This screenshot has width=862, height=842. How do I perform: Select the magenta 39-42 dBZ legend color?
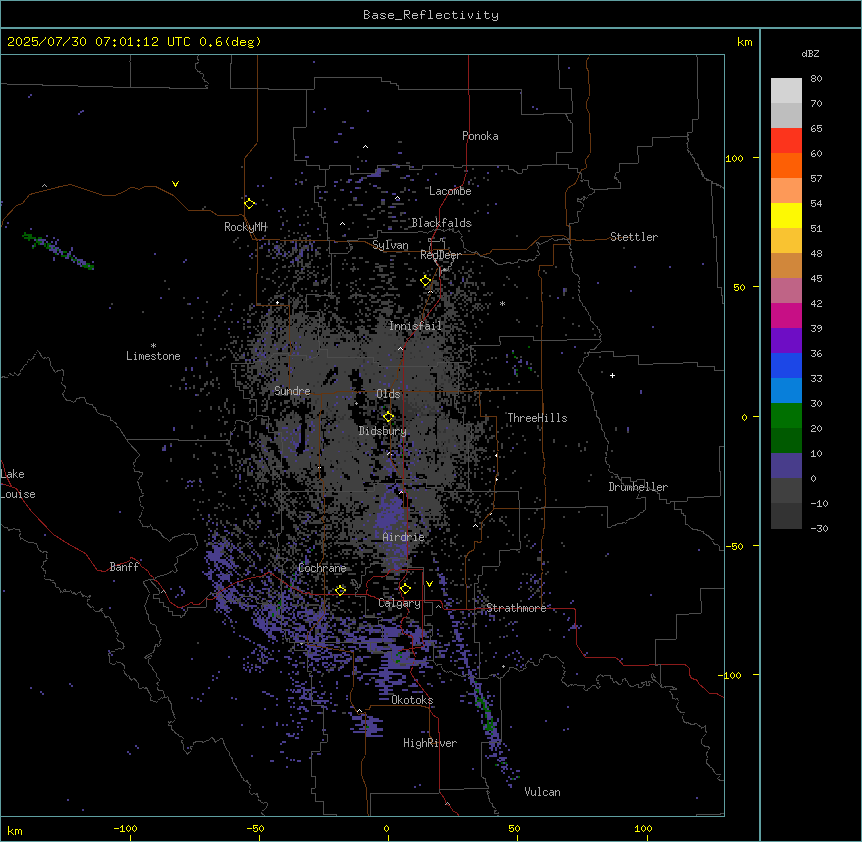pyautogui.click(x=786, y=316)
